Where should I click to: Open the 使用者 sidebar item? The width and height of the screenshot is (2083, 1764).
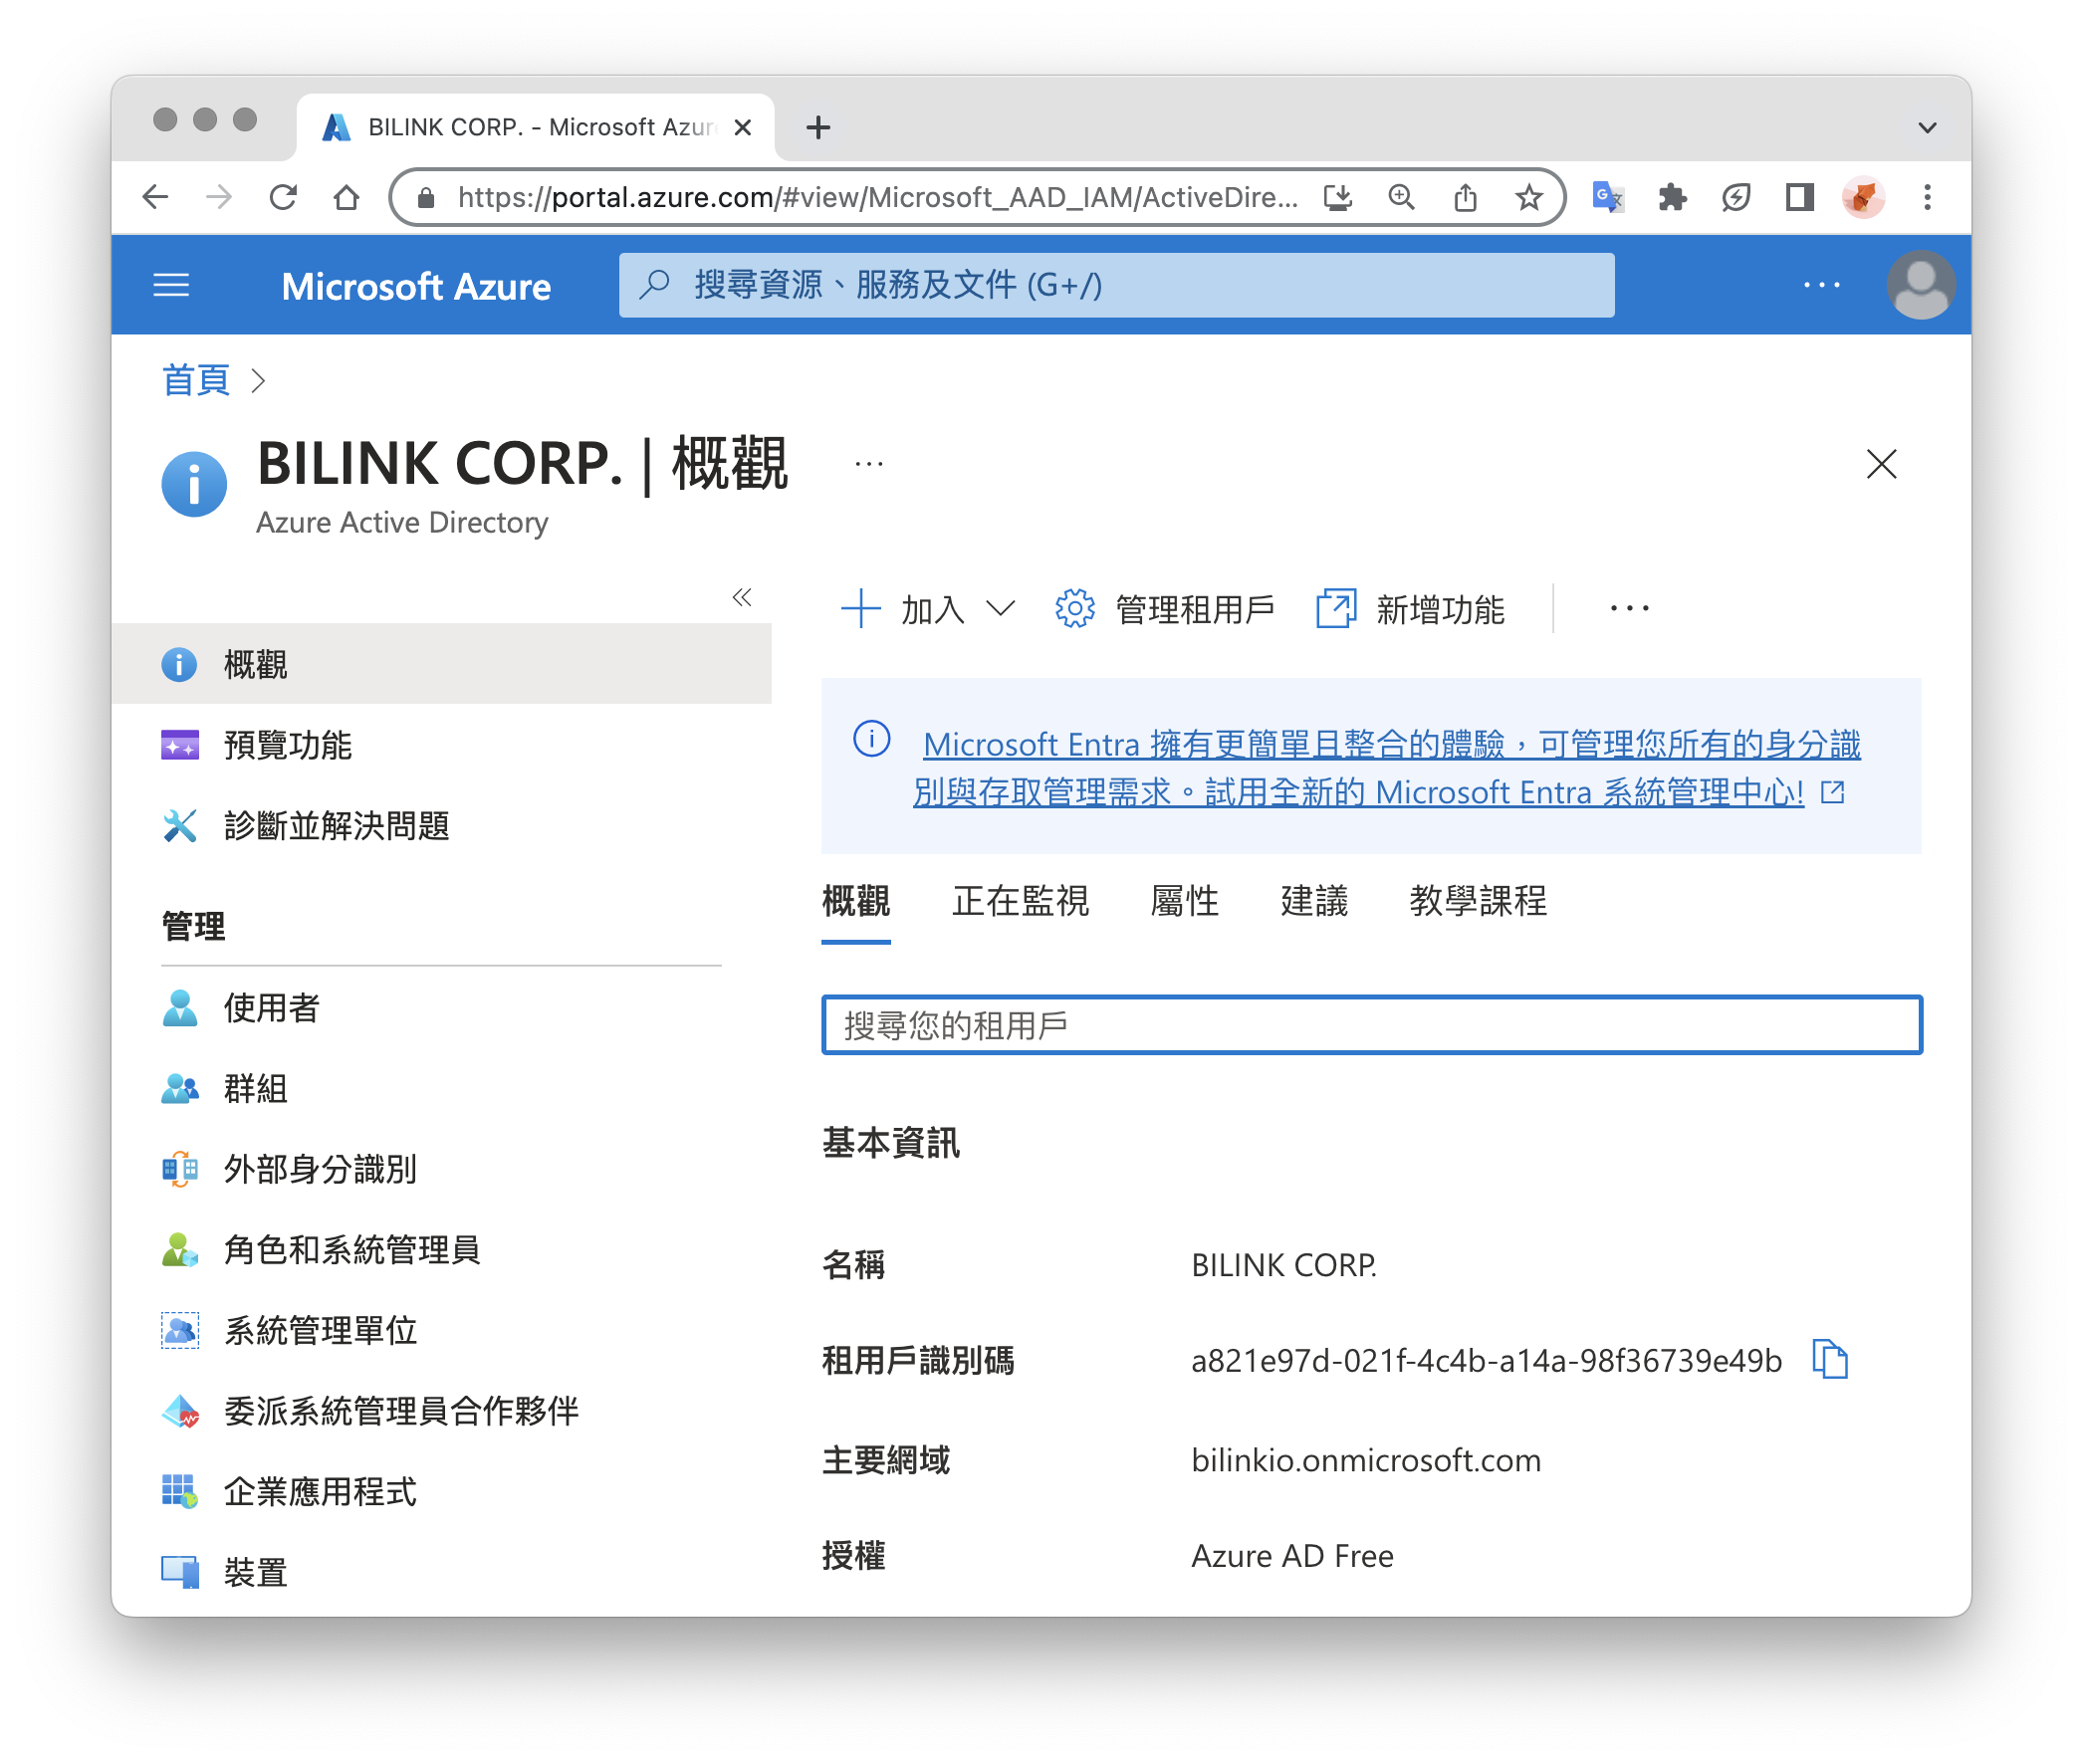tap(270, 1008)
